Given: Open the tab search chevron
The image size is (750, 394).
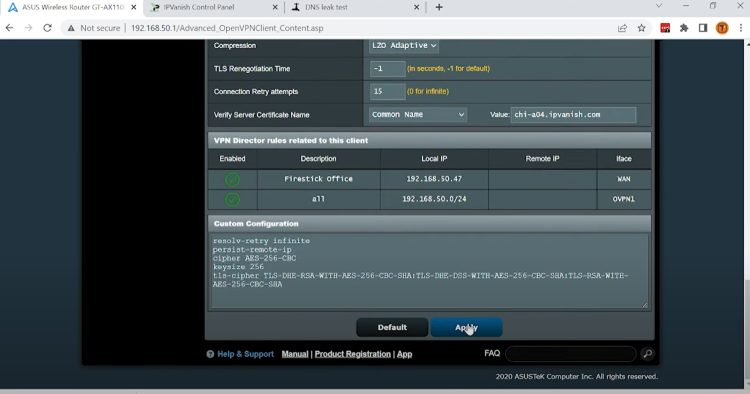Looking at the screenshot, I should tap(659, 6).
